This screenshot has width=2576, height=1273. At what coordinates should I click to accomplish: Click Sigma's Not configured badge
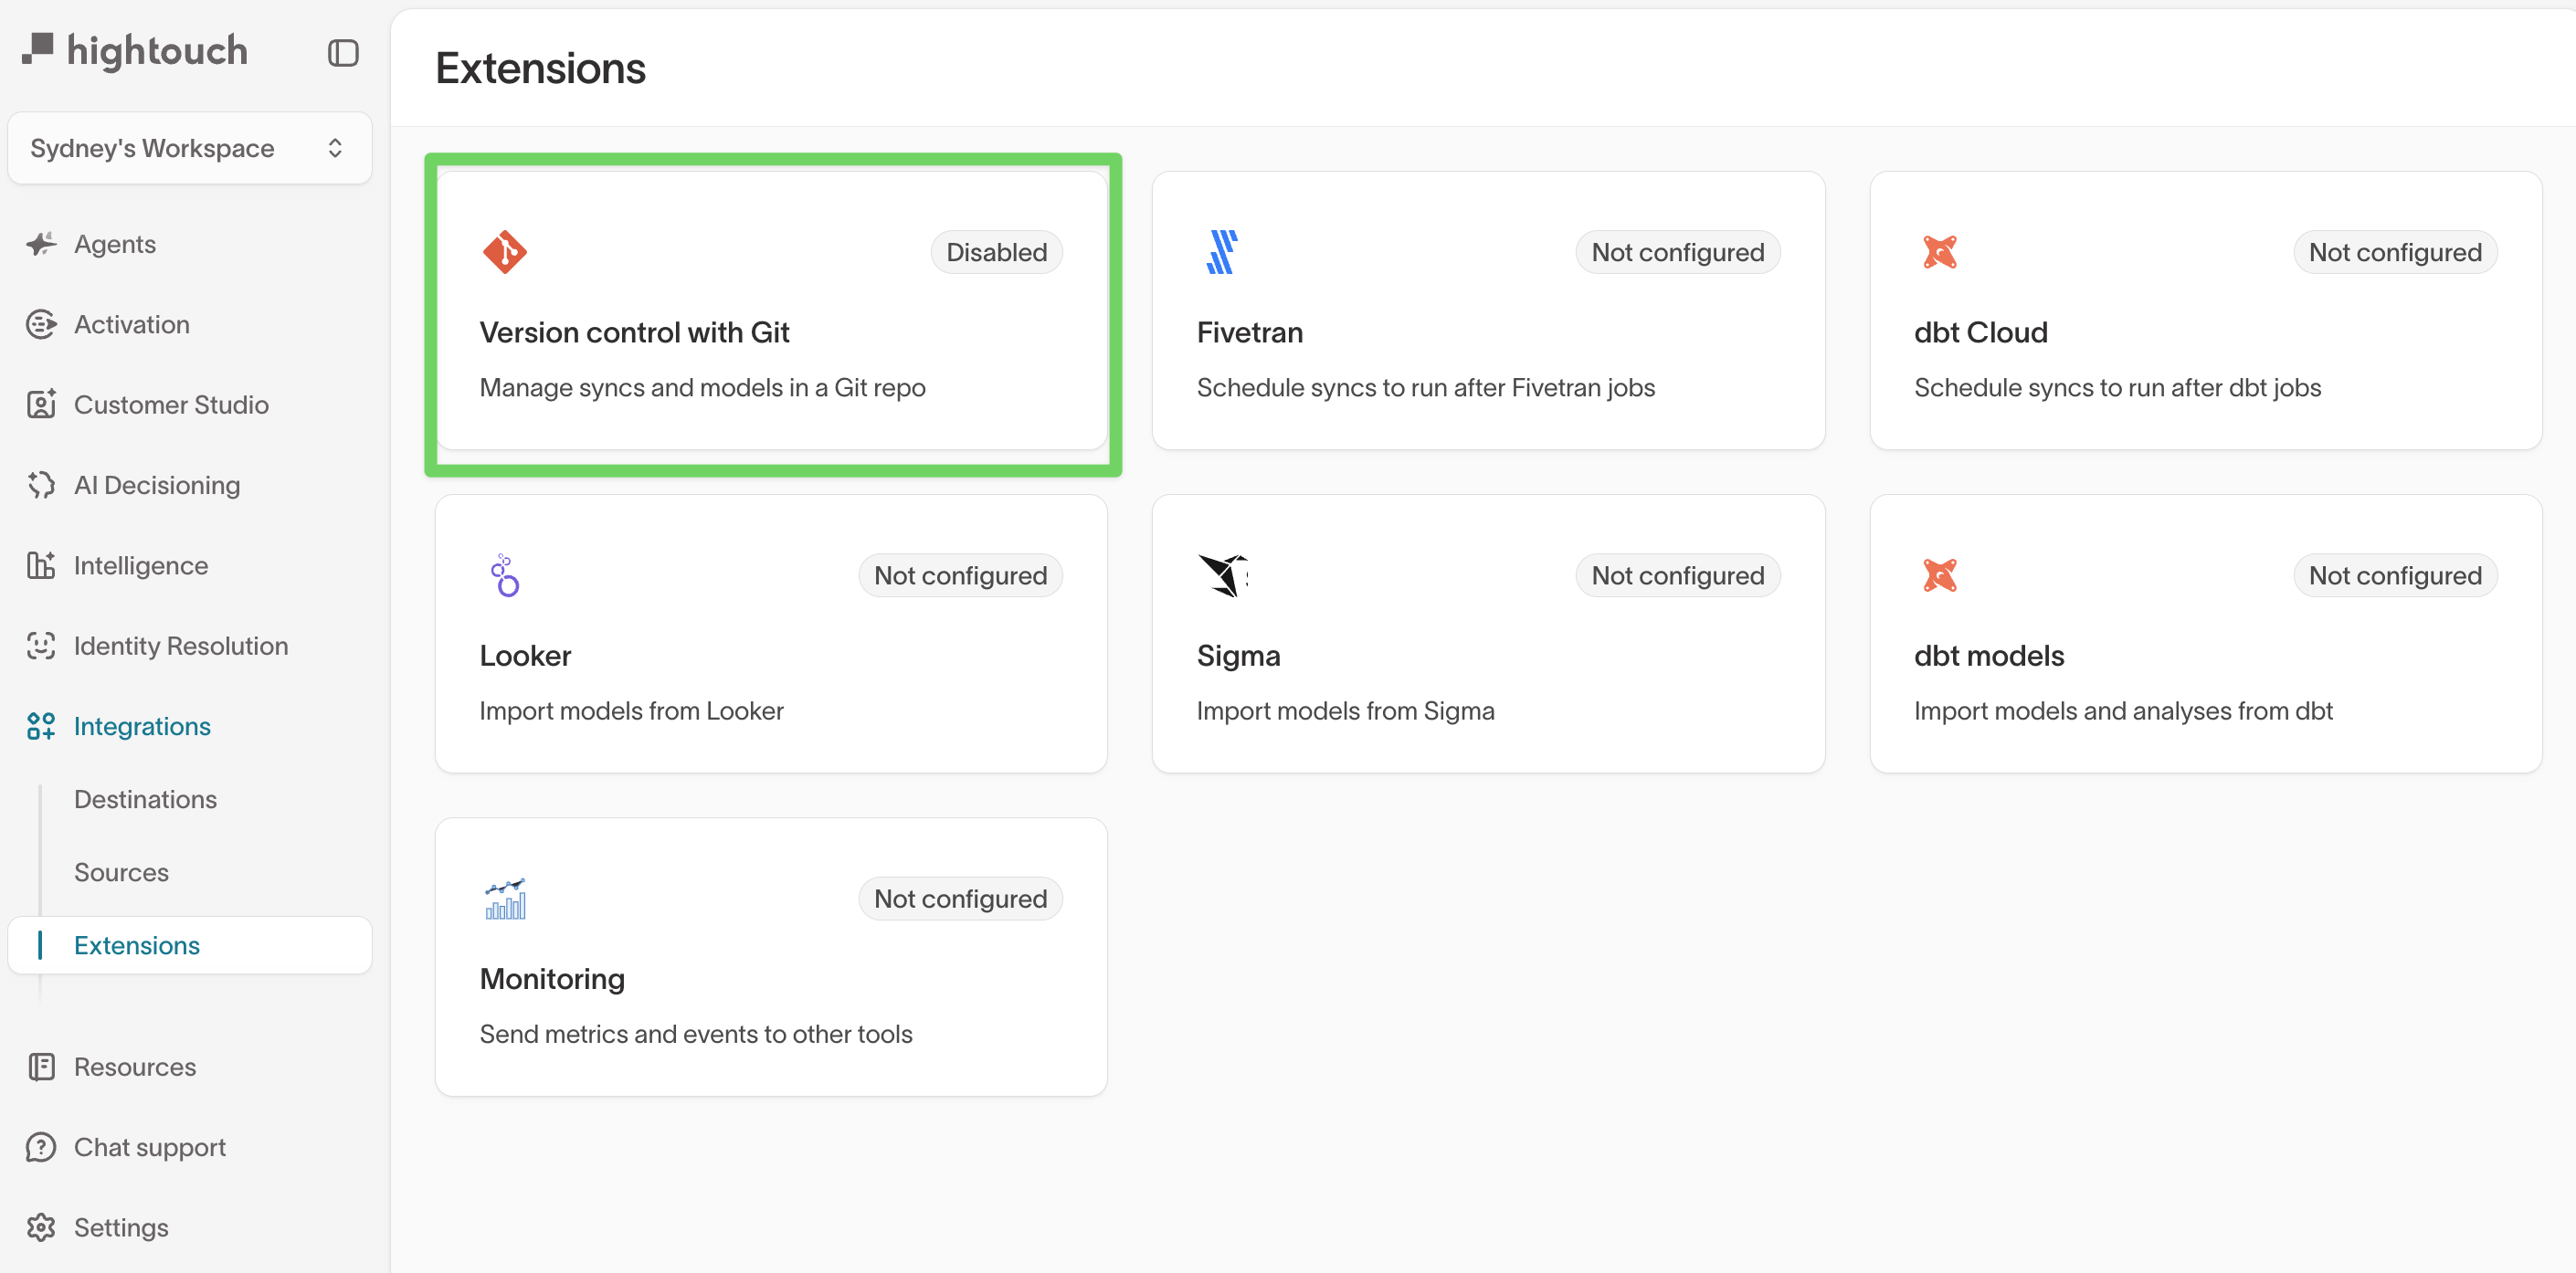(x=1677, y=575)
